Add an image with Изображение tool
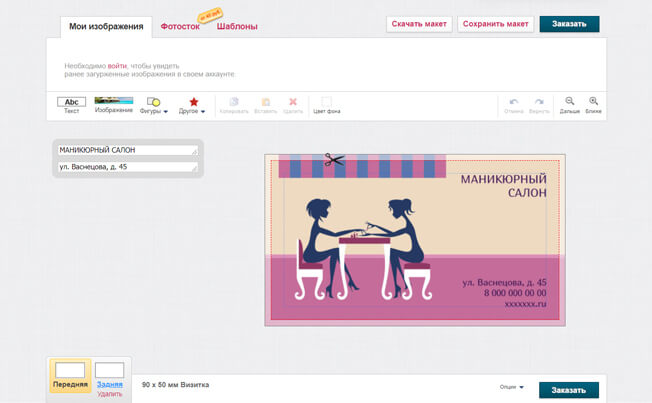This screenshot has height=403, width=652. (x=114, y=105)
